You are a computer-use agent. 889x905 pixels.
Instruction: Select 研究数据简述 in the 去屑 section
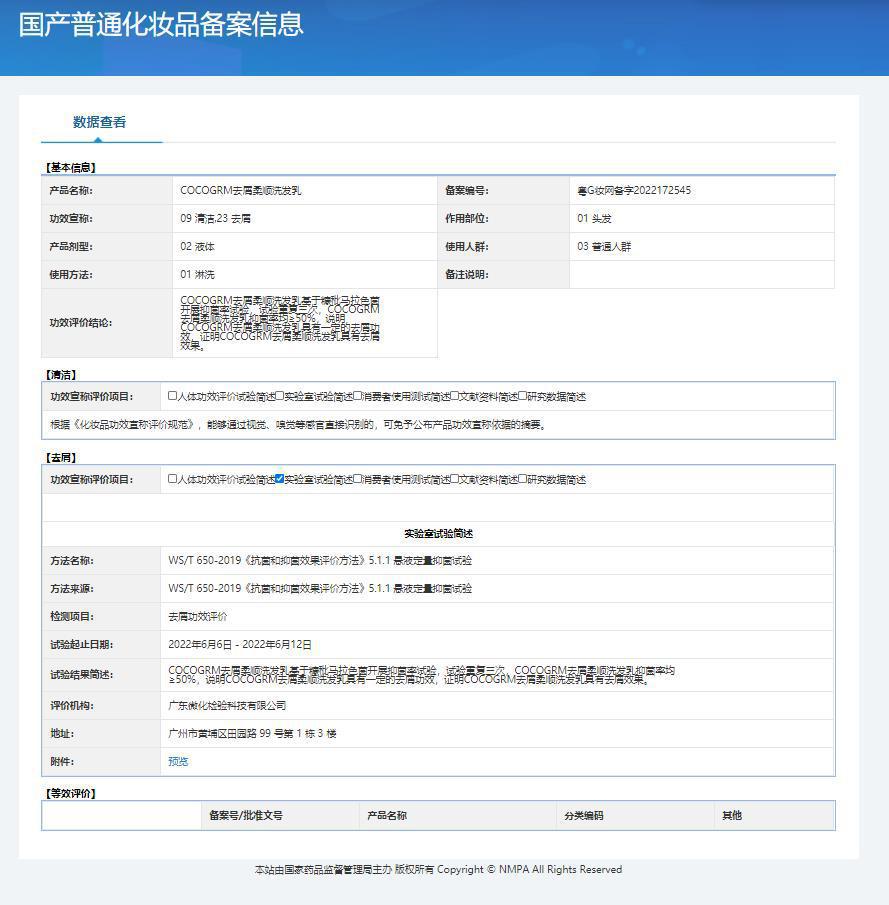pos(522,479)
